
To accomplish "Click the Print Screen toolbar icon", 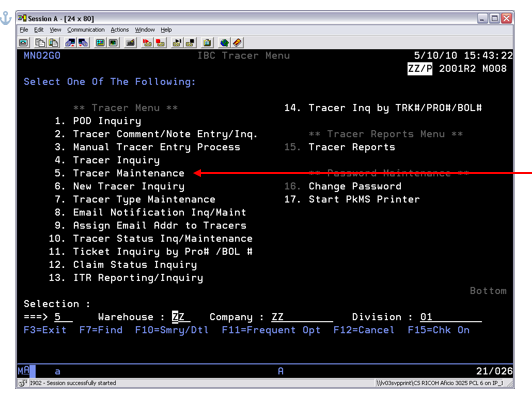I will (x=24, y=42).
